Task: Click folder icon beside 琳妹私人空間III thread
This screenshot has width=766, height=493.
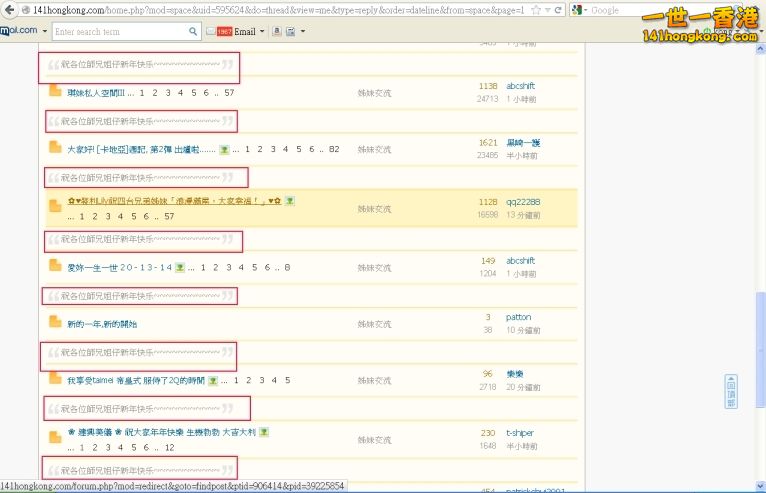Action: pyautogui.click(x=55, y=92)
